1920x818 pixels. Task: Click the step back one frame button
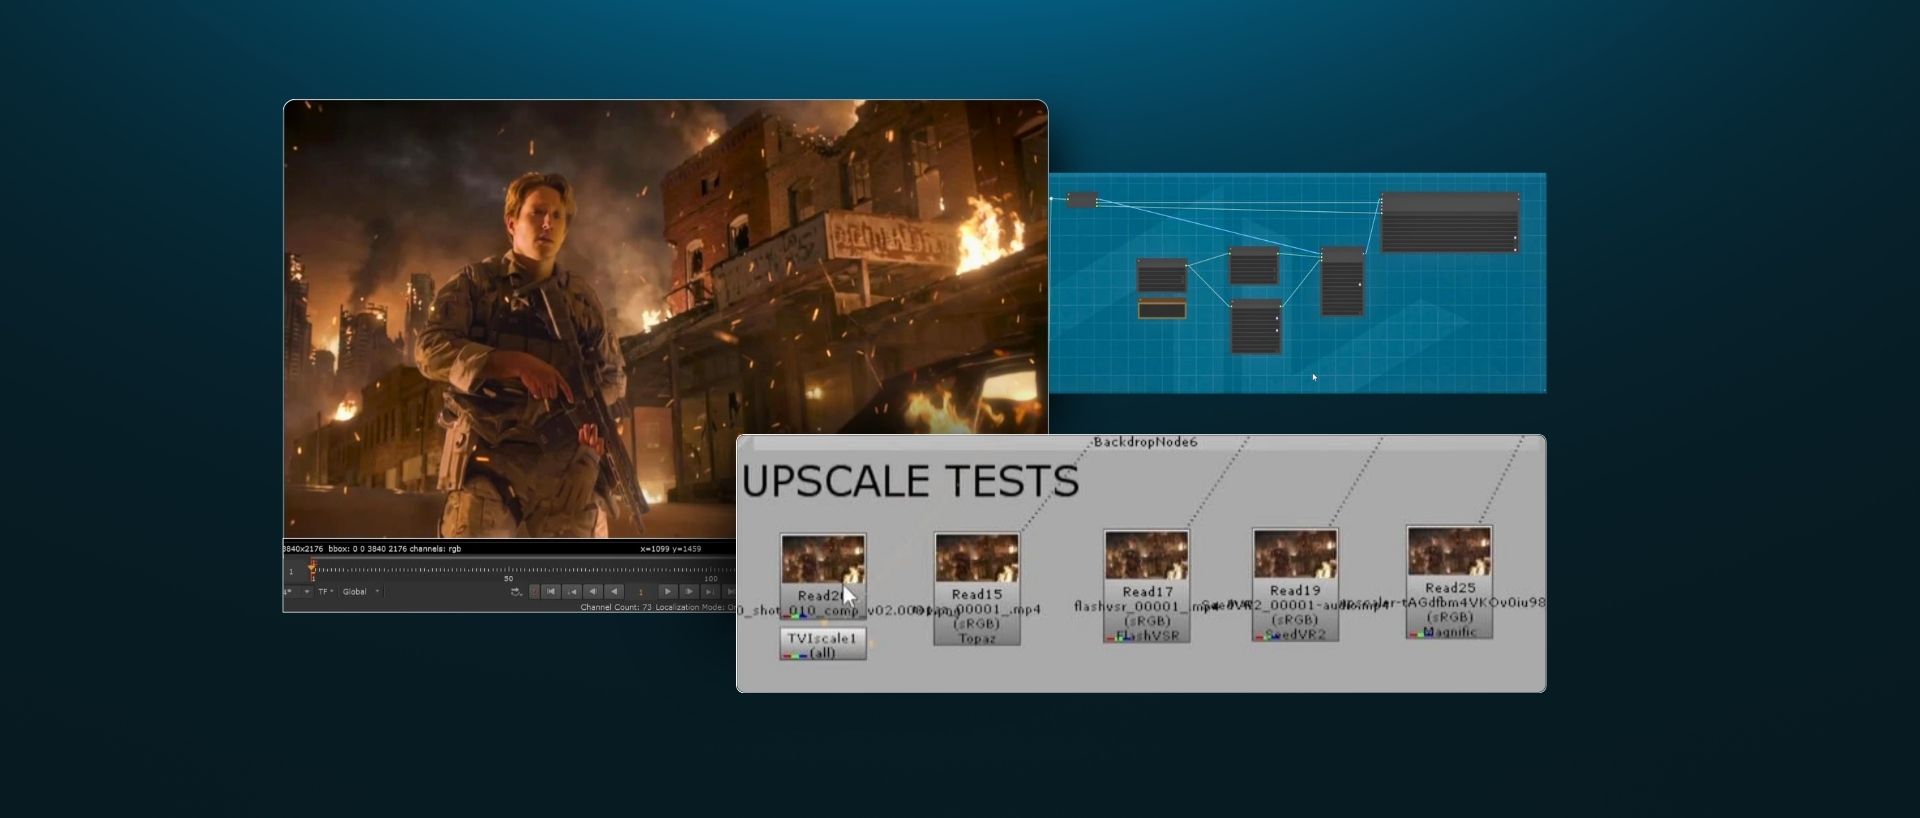pyautogui.click(x=593, y=592)
